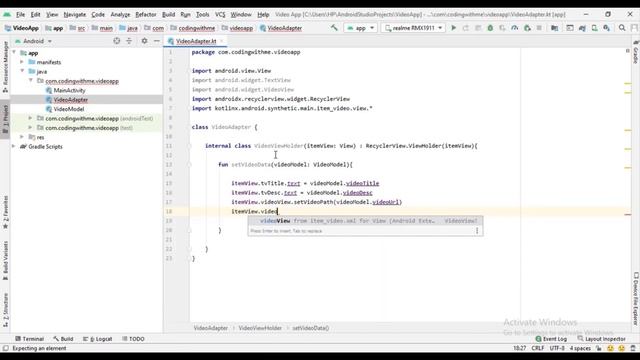Open the Layout Inspector
Viewport: 640px width, 360px height.
point(602,339)
